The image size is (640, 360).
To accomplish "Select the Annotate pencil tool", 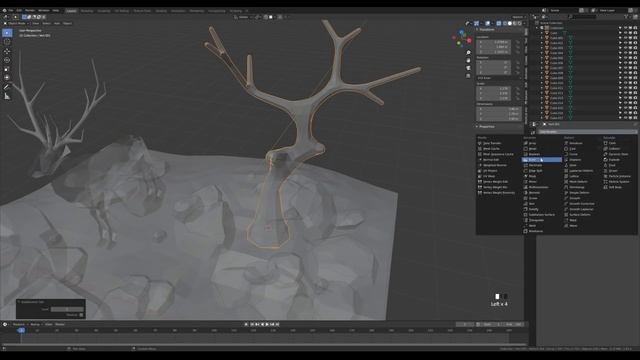I will (7, 87).
